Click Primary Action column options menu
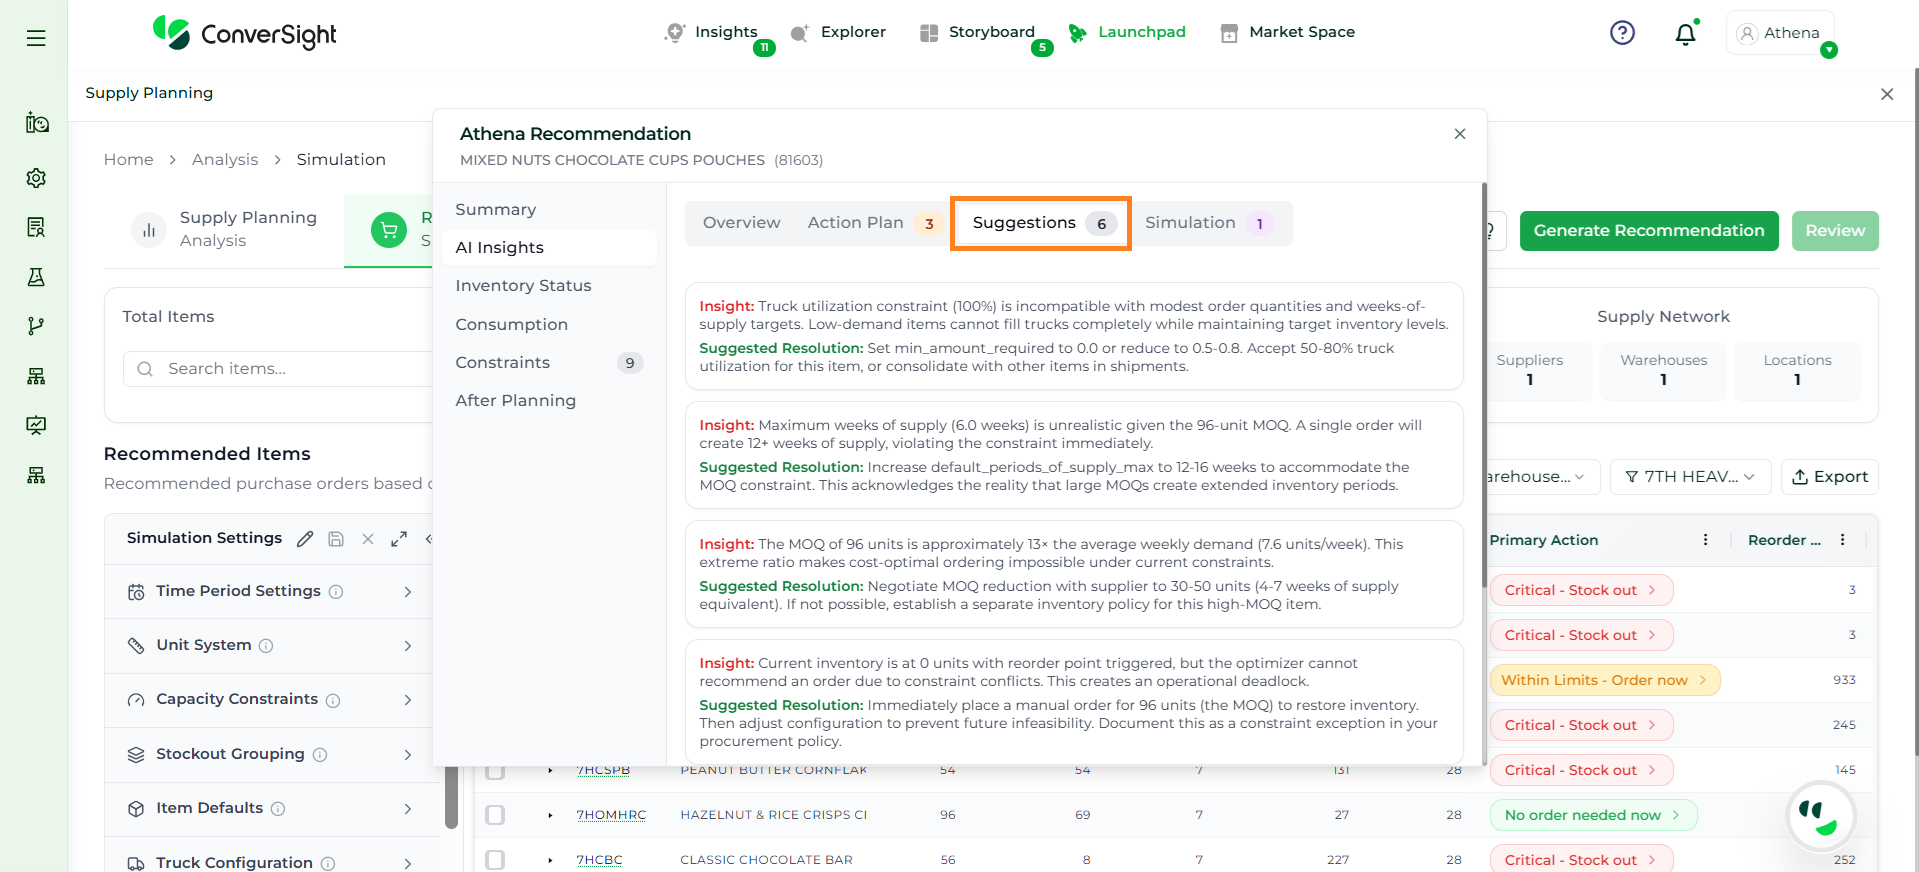Image resolution: width=1919 pixels, height=872 pixels. coord(1705,540)
